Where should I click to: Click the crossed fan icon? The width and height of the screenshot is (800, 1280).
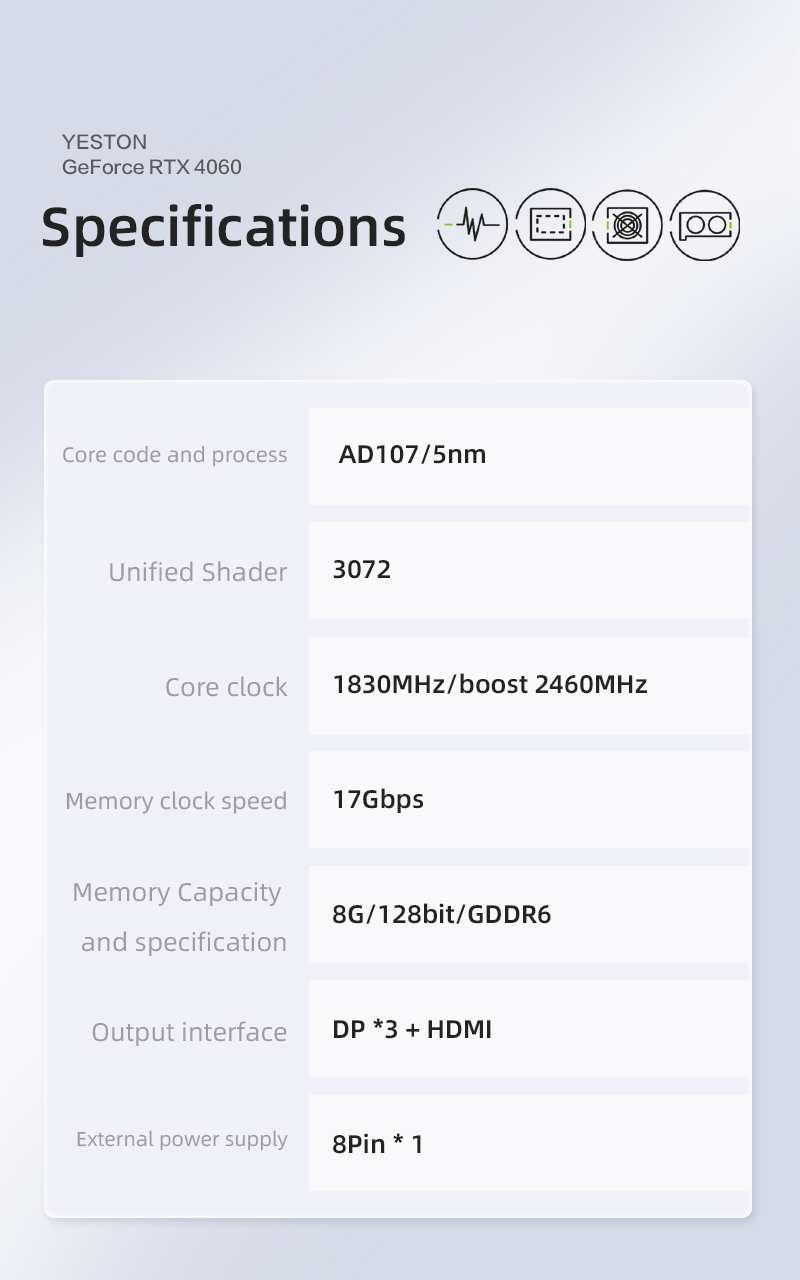tap(627, 224)
